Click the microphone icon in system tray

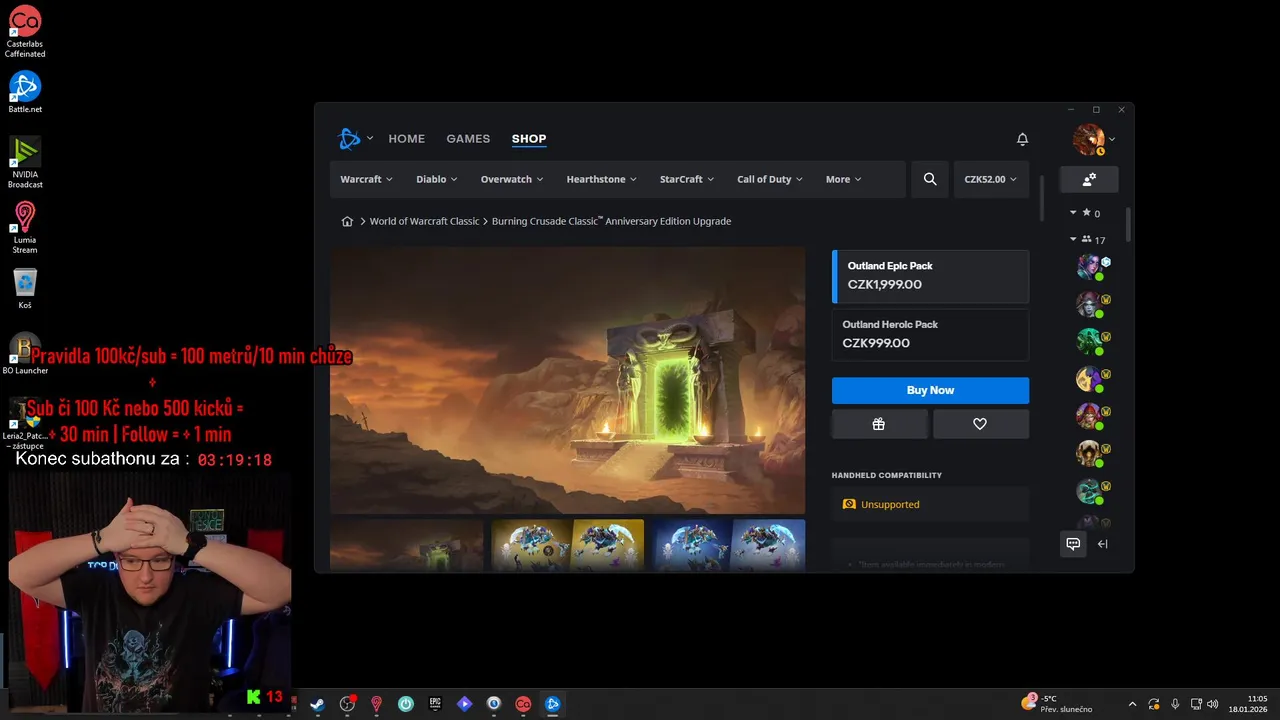(1175, 704)
